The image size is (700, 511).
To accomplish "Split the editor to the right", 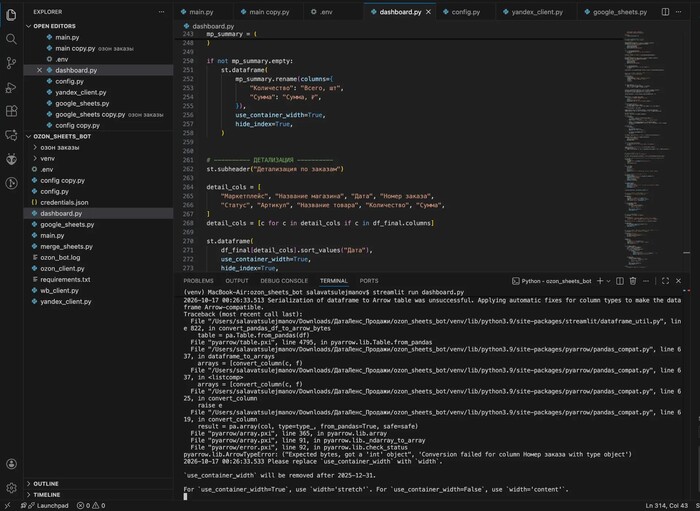I will tap(665, 12).
